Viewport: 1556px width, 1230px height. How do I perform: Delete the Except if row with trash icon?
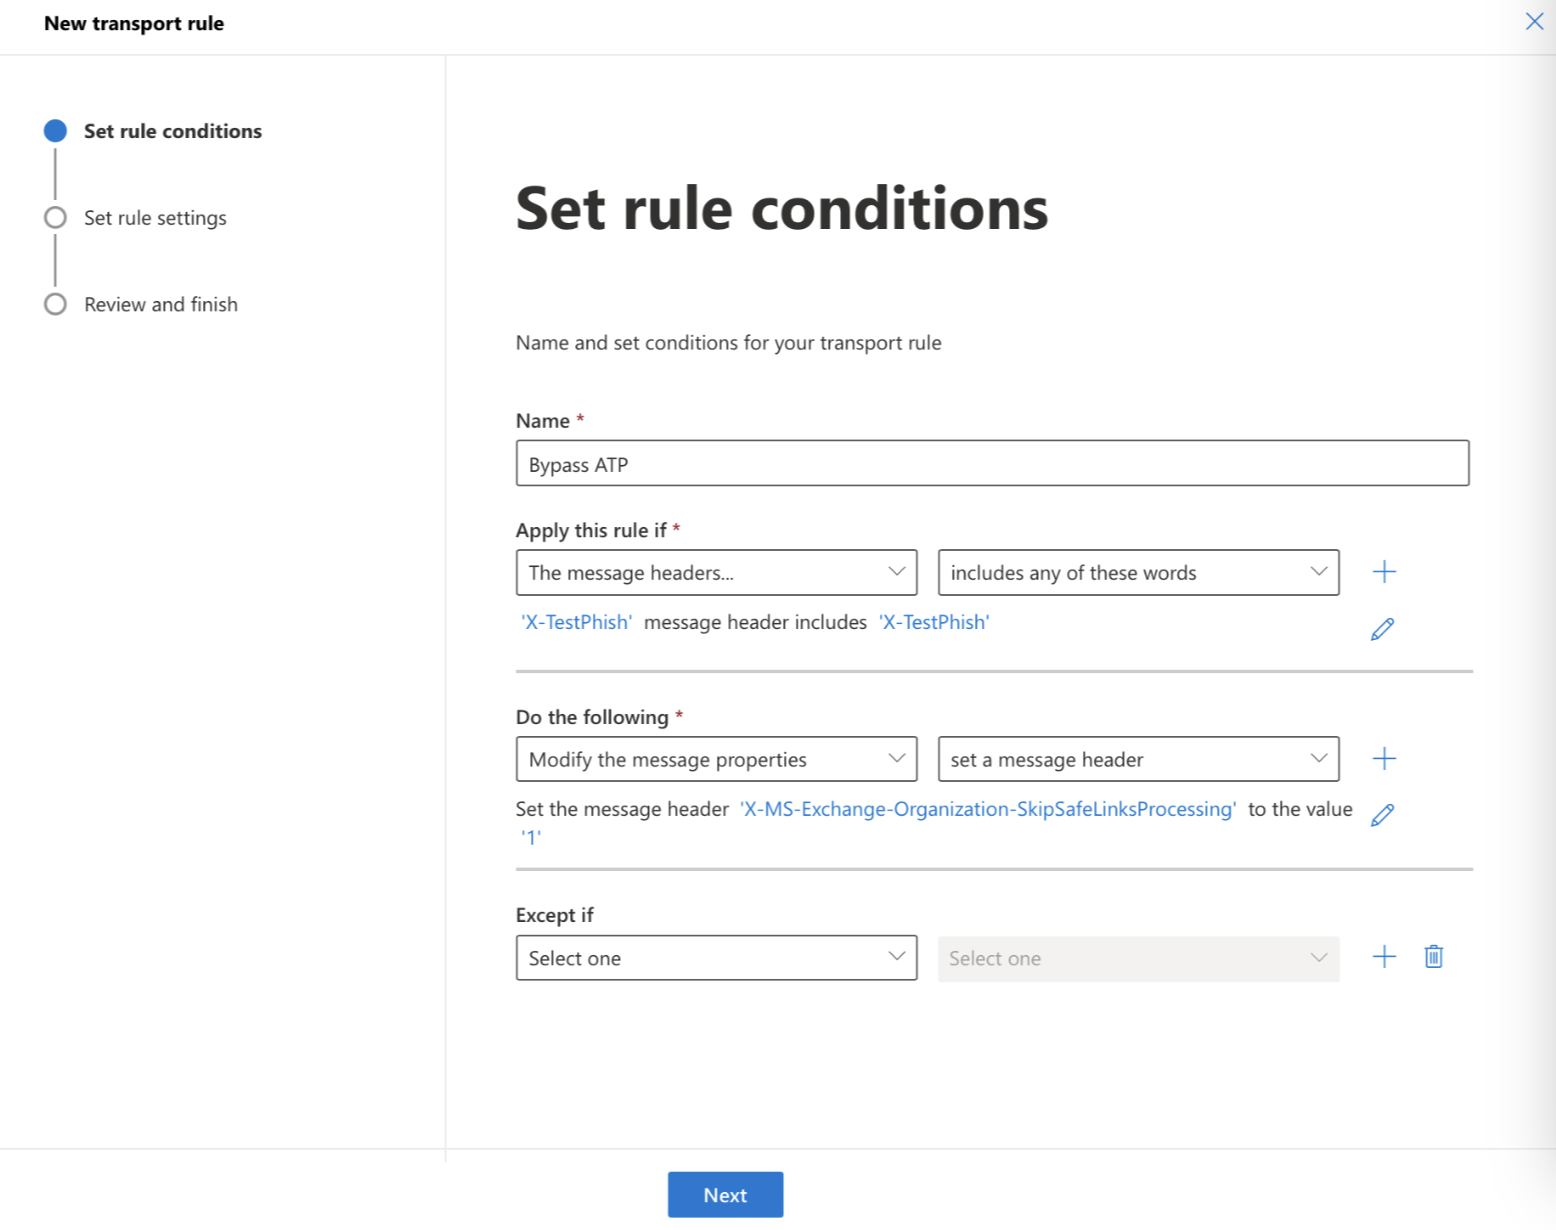[x=1433, y=957]
